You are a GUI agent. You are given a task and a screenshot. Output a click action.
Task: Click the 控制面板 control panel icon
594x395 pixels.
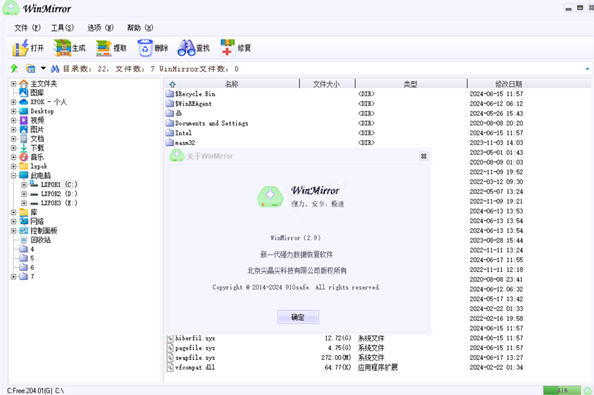23,231
